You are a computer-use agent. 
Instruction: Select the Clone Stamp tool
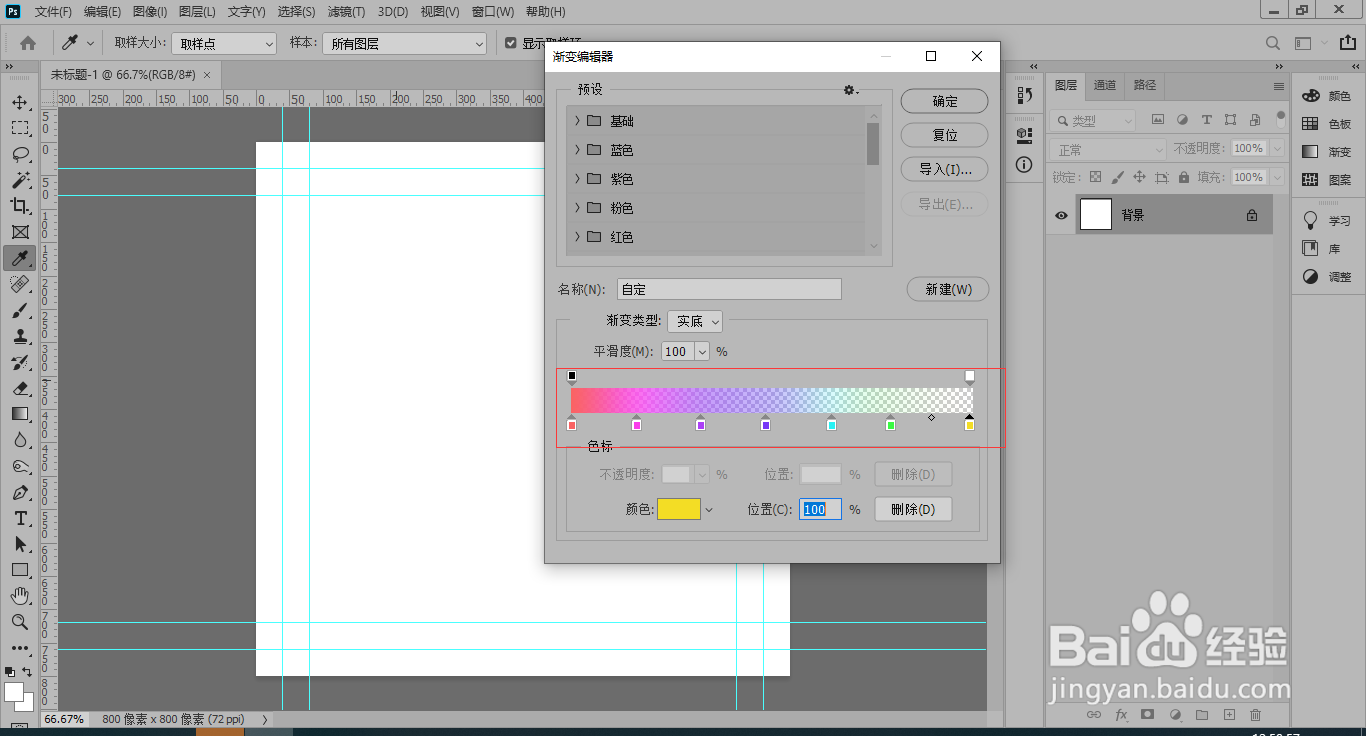click(x=20, y=336)
